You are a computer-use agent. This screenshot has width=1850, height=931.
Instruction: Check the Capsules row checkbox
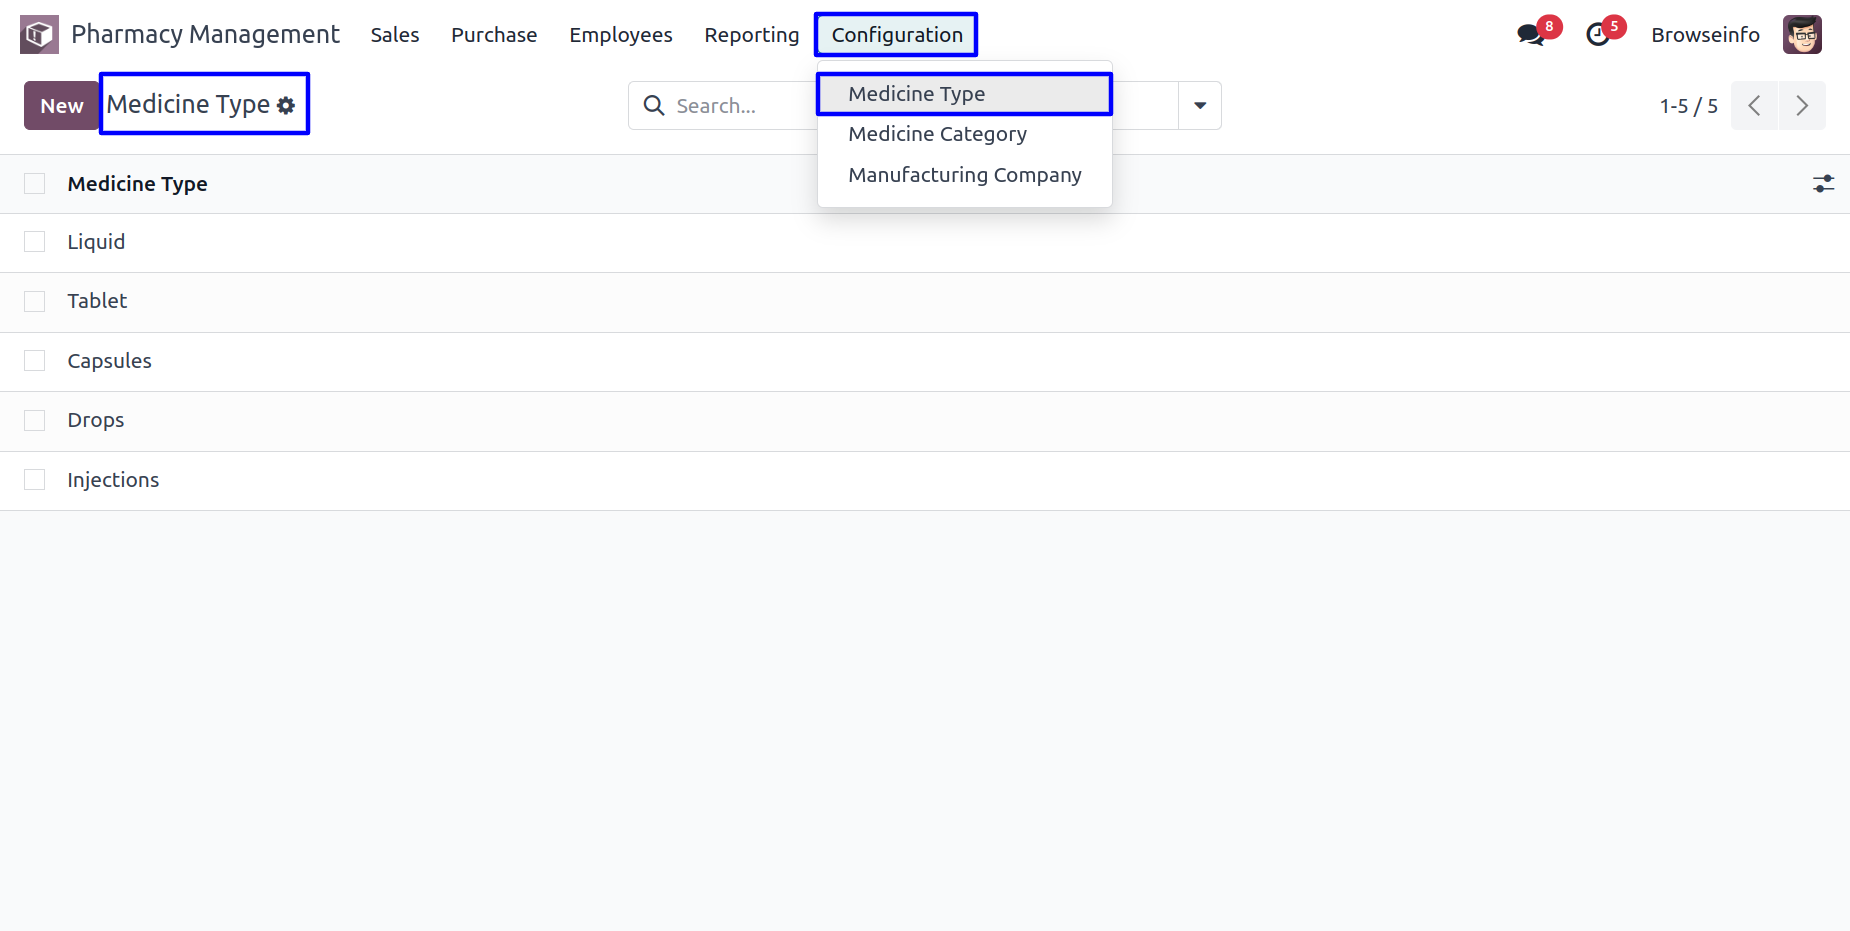[35, 361]
